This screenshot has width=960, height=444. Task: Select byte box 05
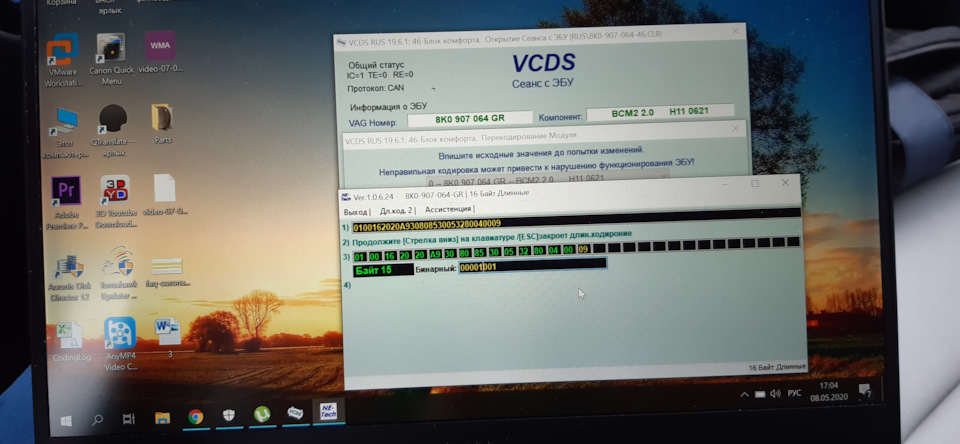point(509,251)
